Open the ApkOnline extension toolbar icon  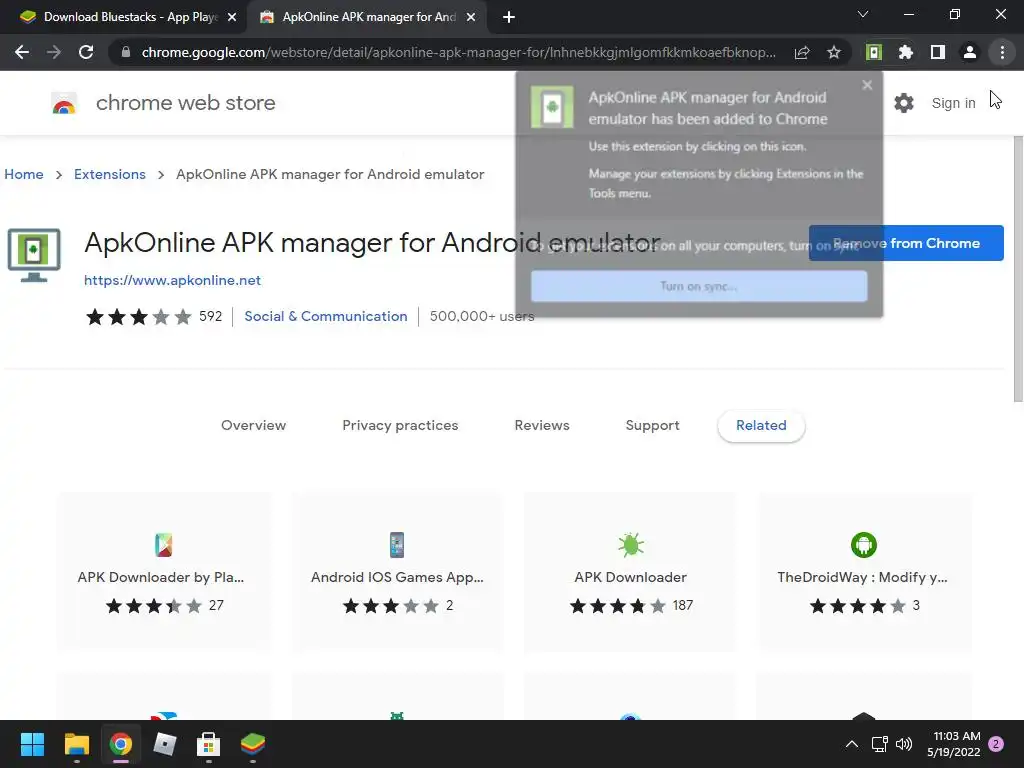(x=874, y=52)
